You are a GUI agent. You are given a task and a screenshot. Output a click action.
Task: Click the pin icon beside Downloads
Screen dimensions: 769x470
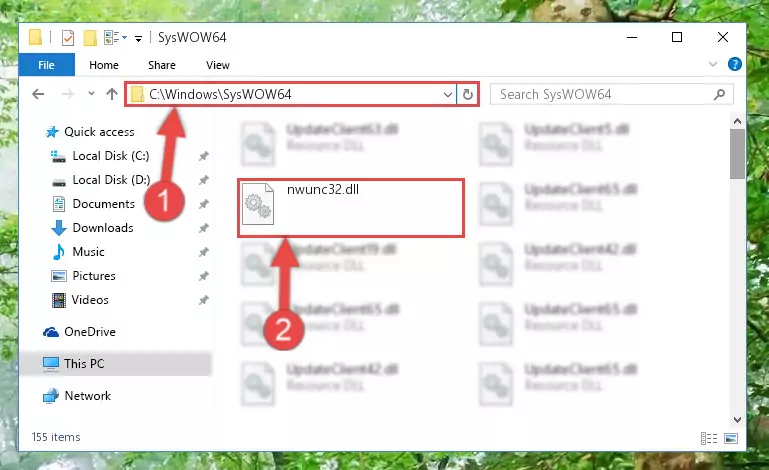204,228
